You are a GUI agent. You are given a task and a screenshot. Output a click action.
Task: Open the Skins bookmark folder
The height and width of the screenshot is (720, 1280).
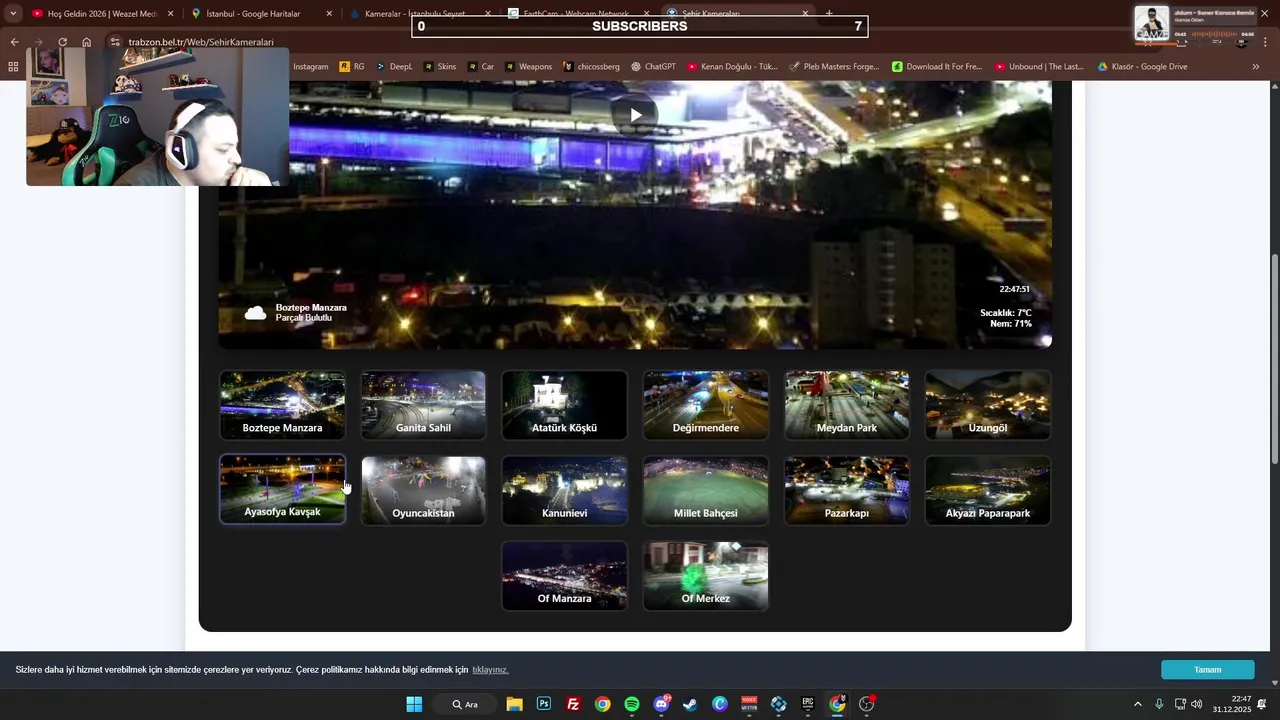point(440,67)
